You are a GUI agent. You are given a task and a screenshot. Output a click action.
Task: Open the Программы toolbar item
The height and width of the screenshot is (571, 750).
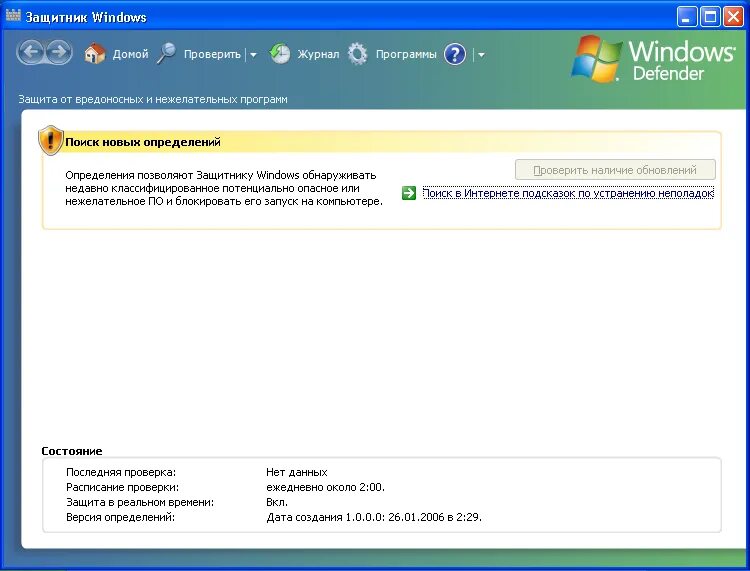pyautogui.click(x=406, y=55)
